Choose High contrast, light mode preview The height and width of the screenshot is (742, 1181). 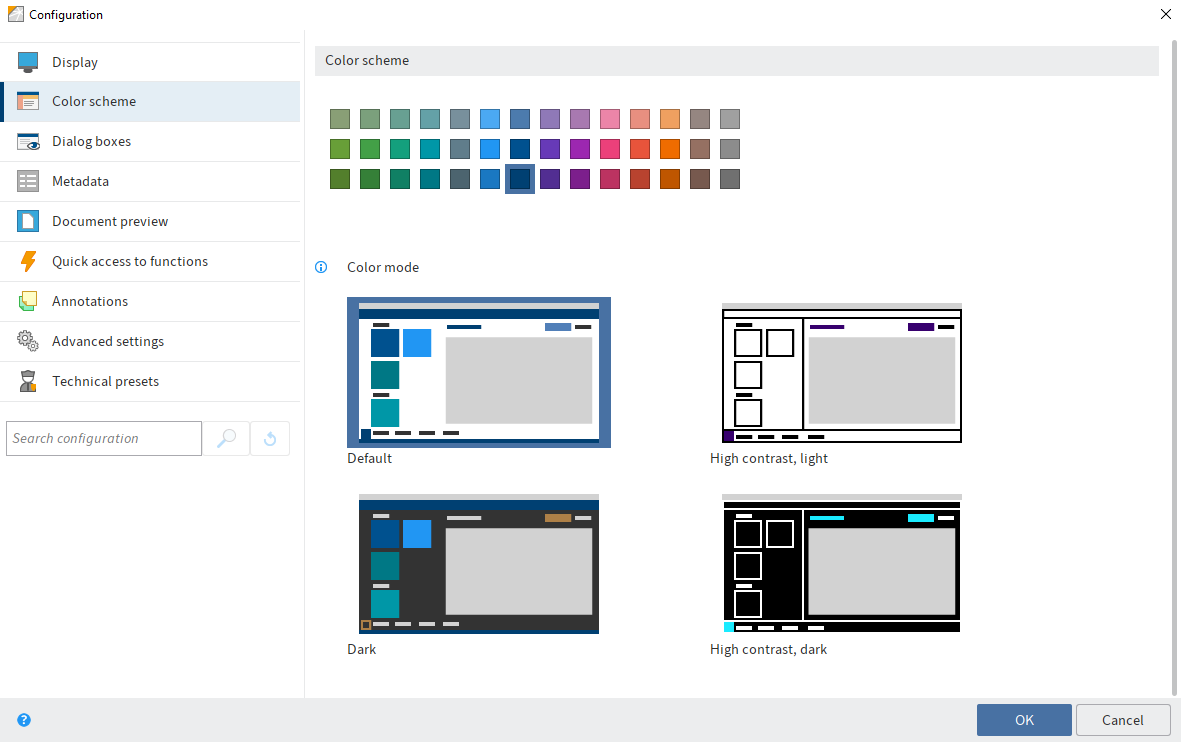tap(841, 373)
